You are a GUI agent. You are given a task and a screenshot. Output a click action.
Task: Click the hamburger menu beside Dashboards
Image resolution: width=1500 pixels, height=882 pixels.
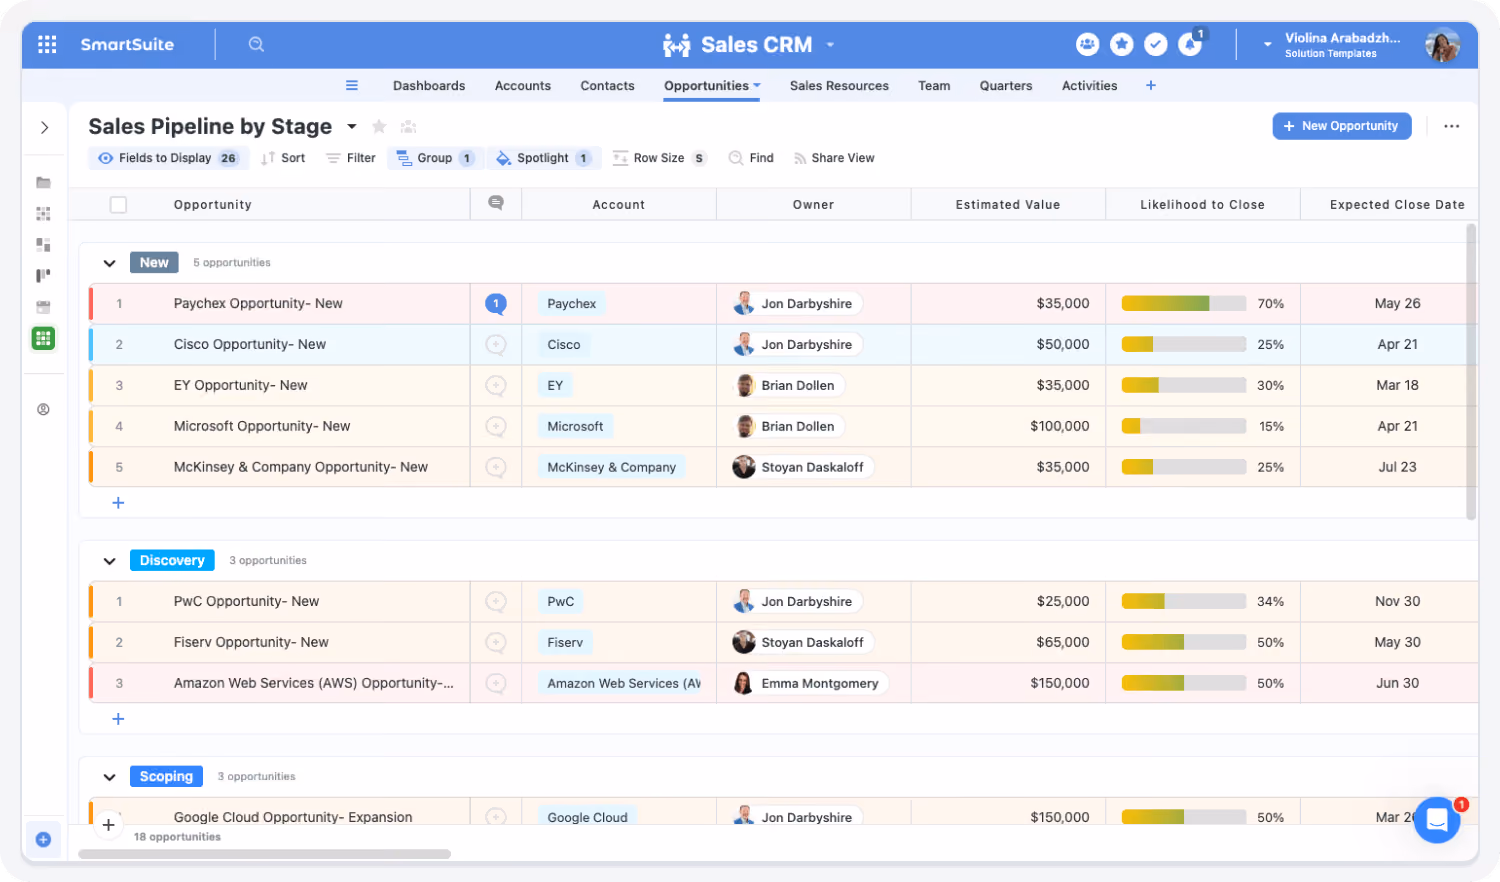(352, 85)
